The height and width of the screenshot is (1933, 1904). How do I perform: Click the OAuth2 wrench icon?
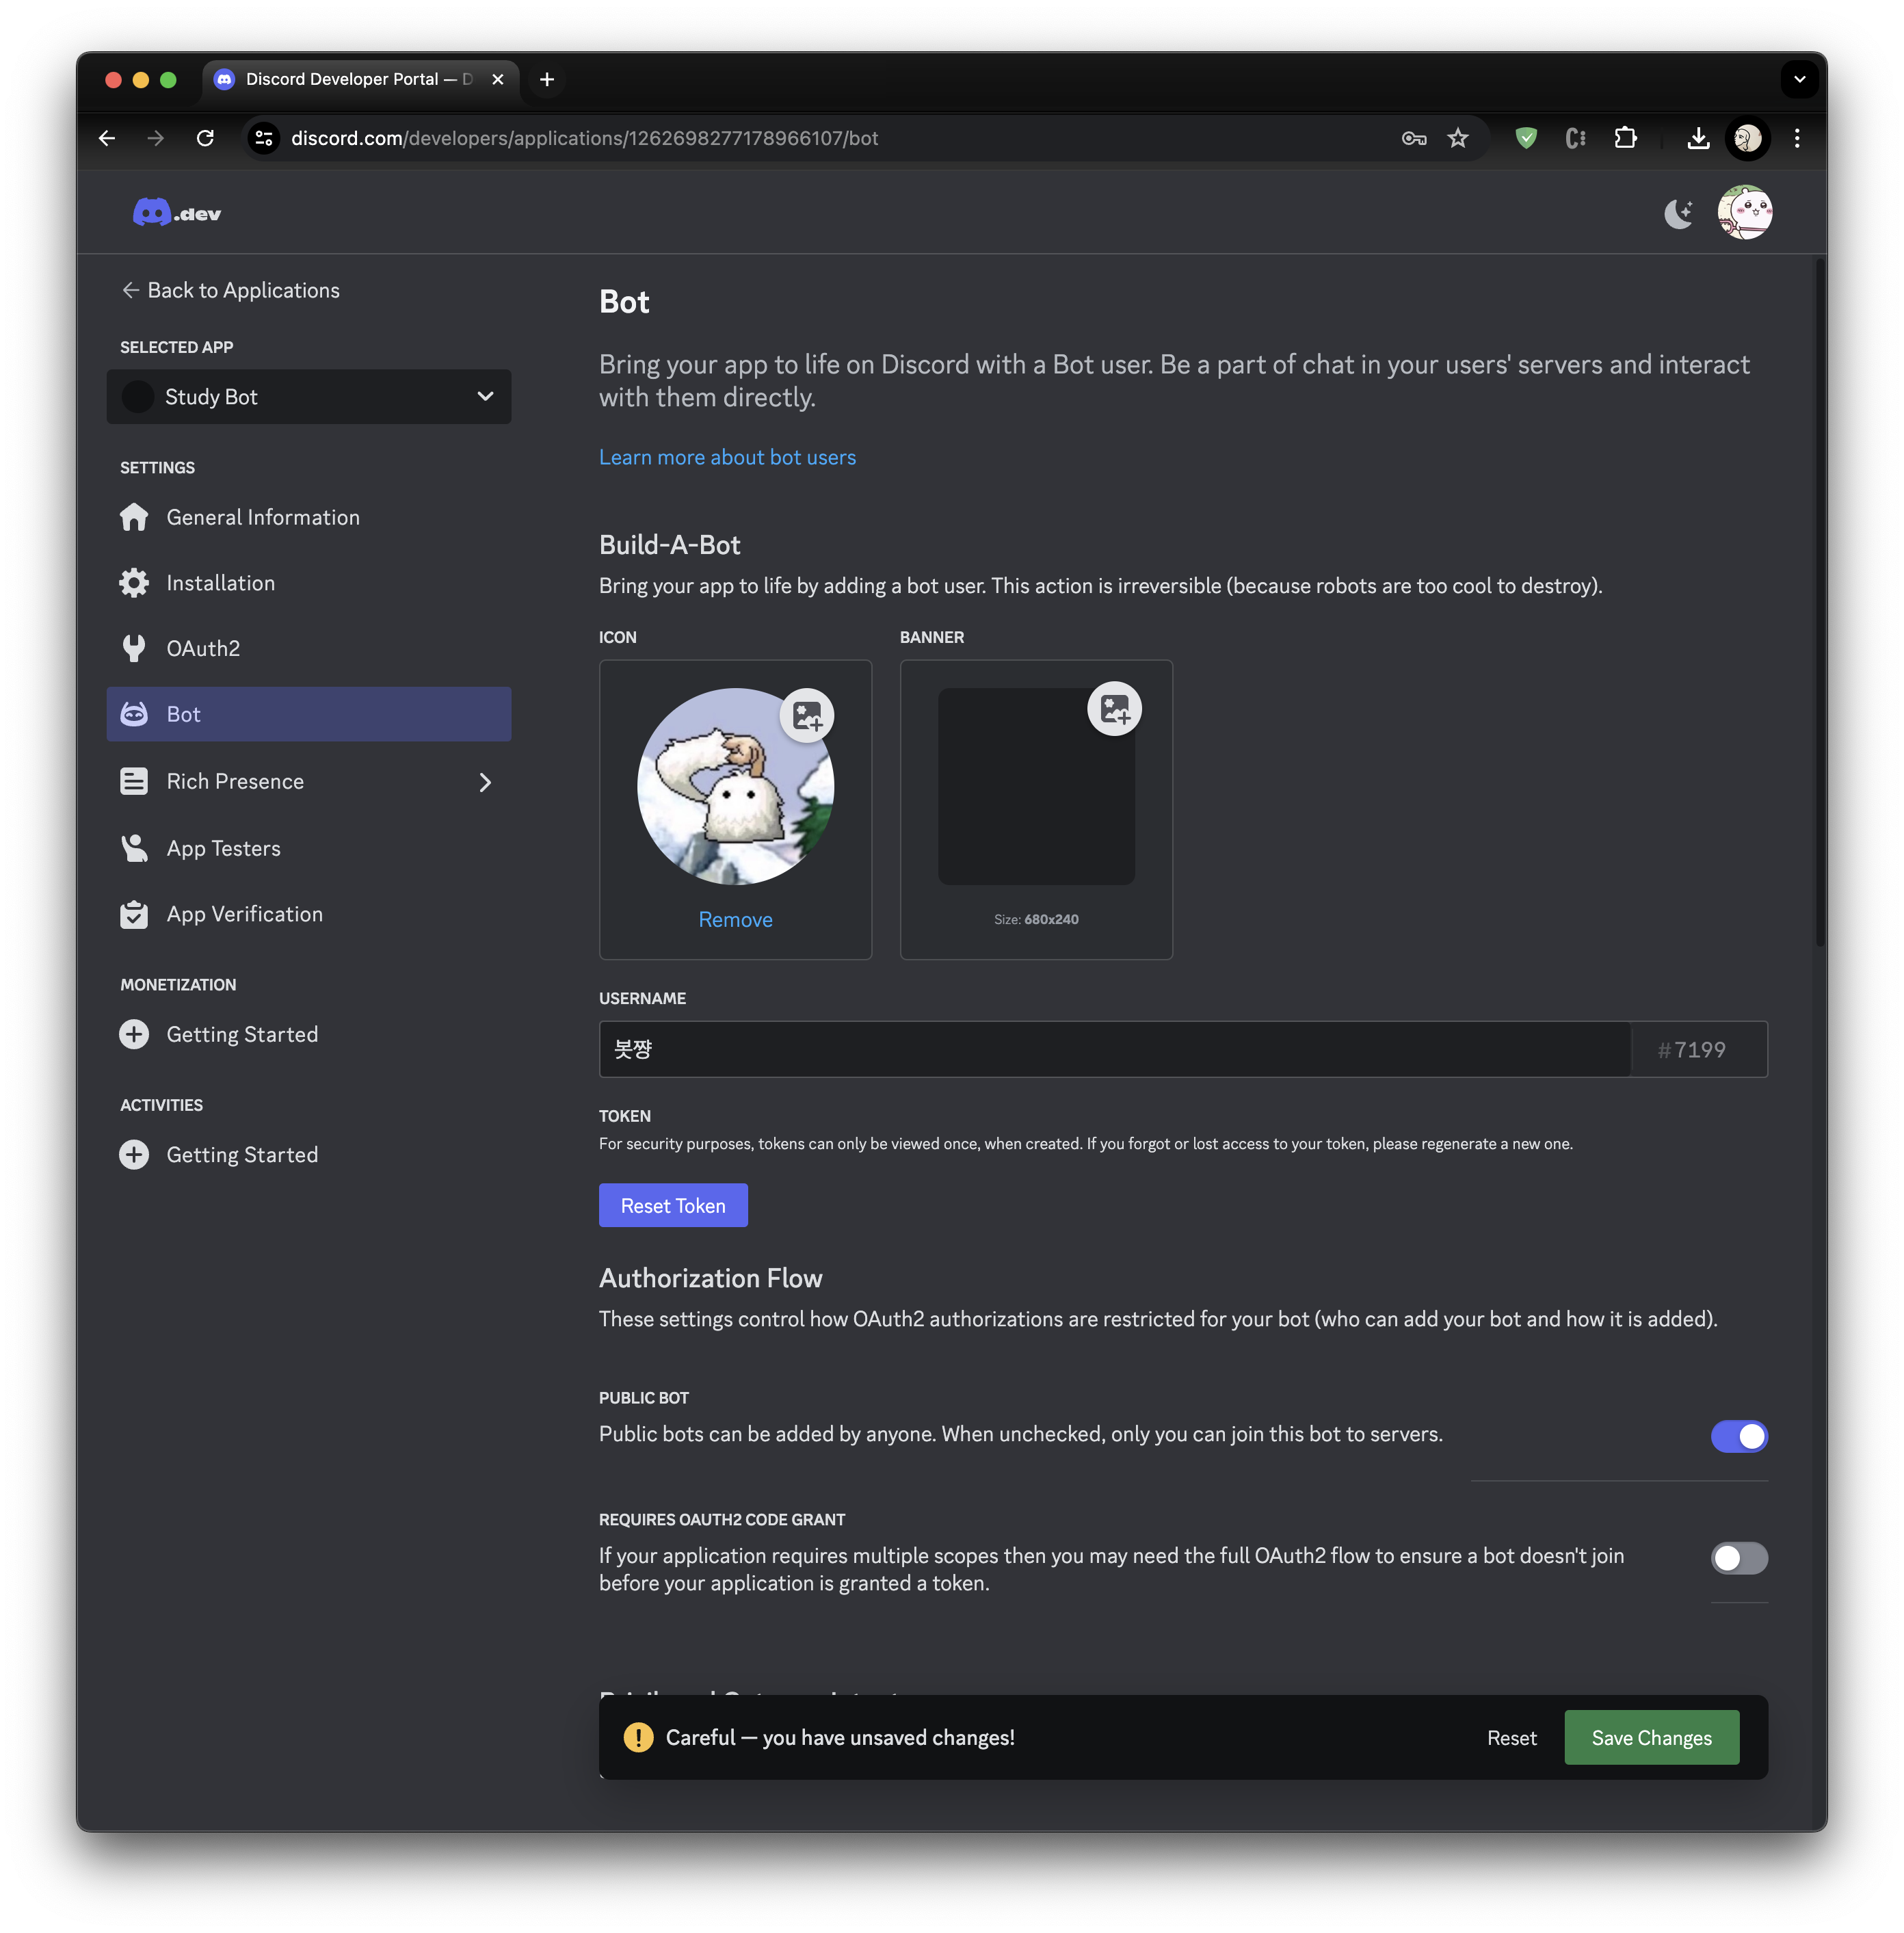coord(134,648)
